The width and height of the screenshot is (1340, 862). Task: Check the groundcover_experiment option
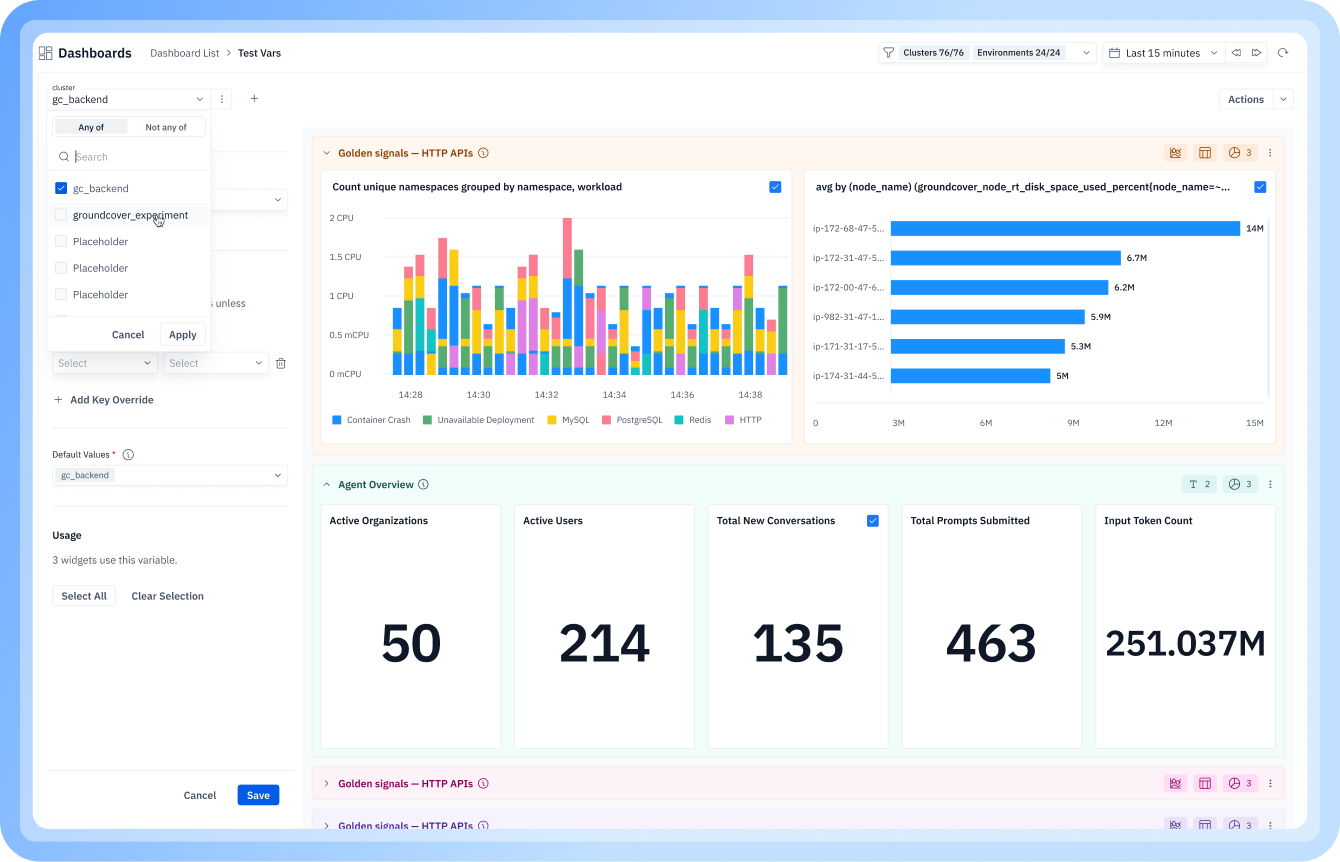click(x=61, y=215)
